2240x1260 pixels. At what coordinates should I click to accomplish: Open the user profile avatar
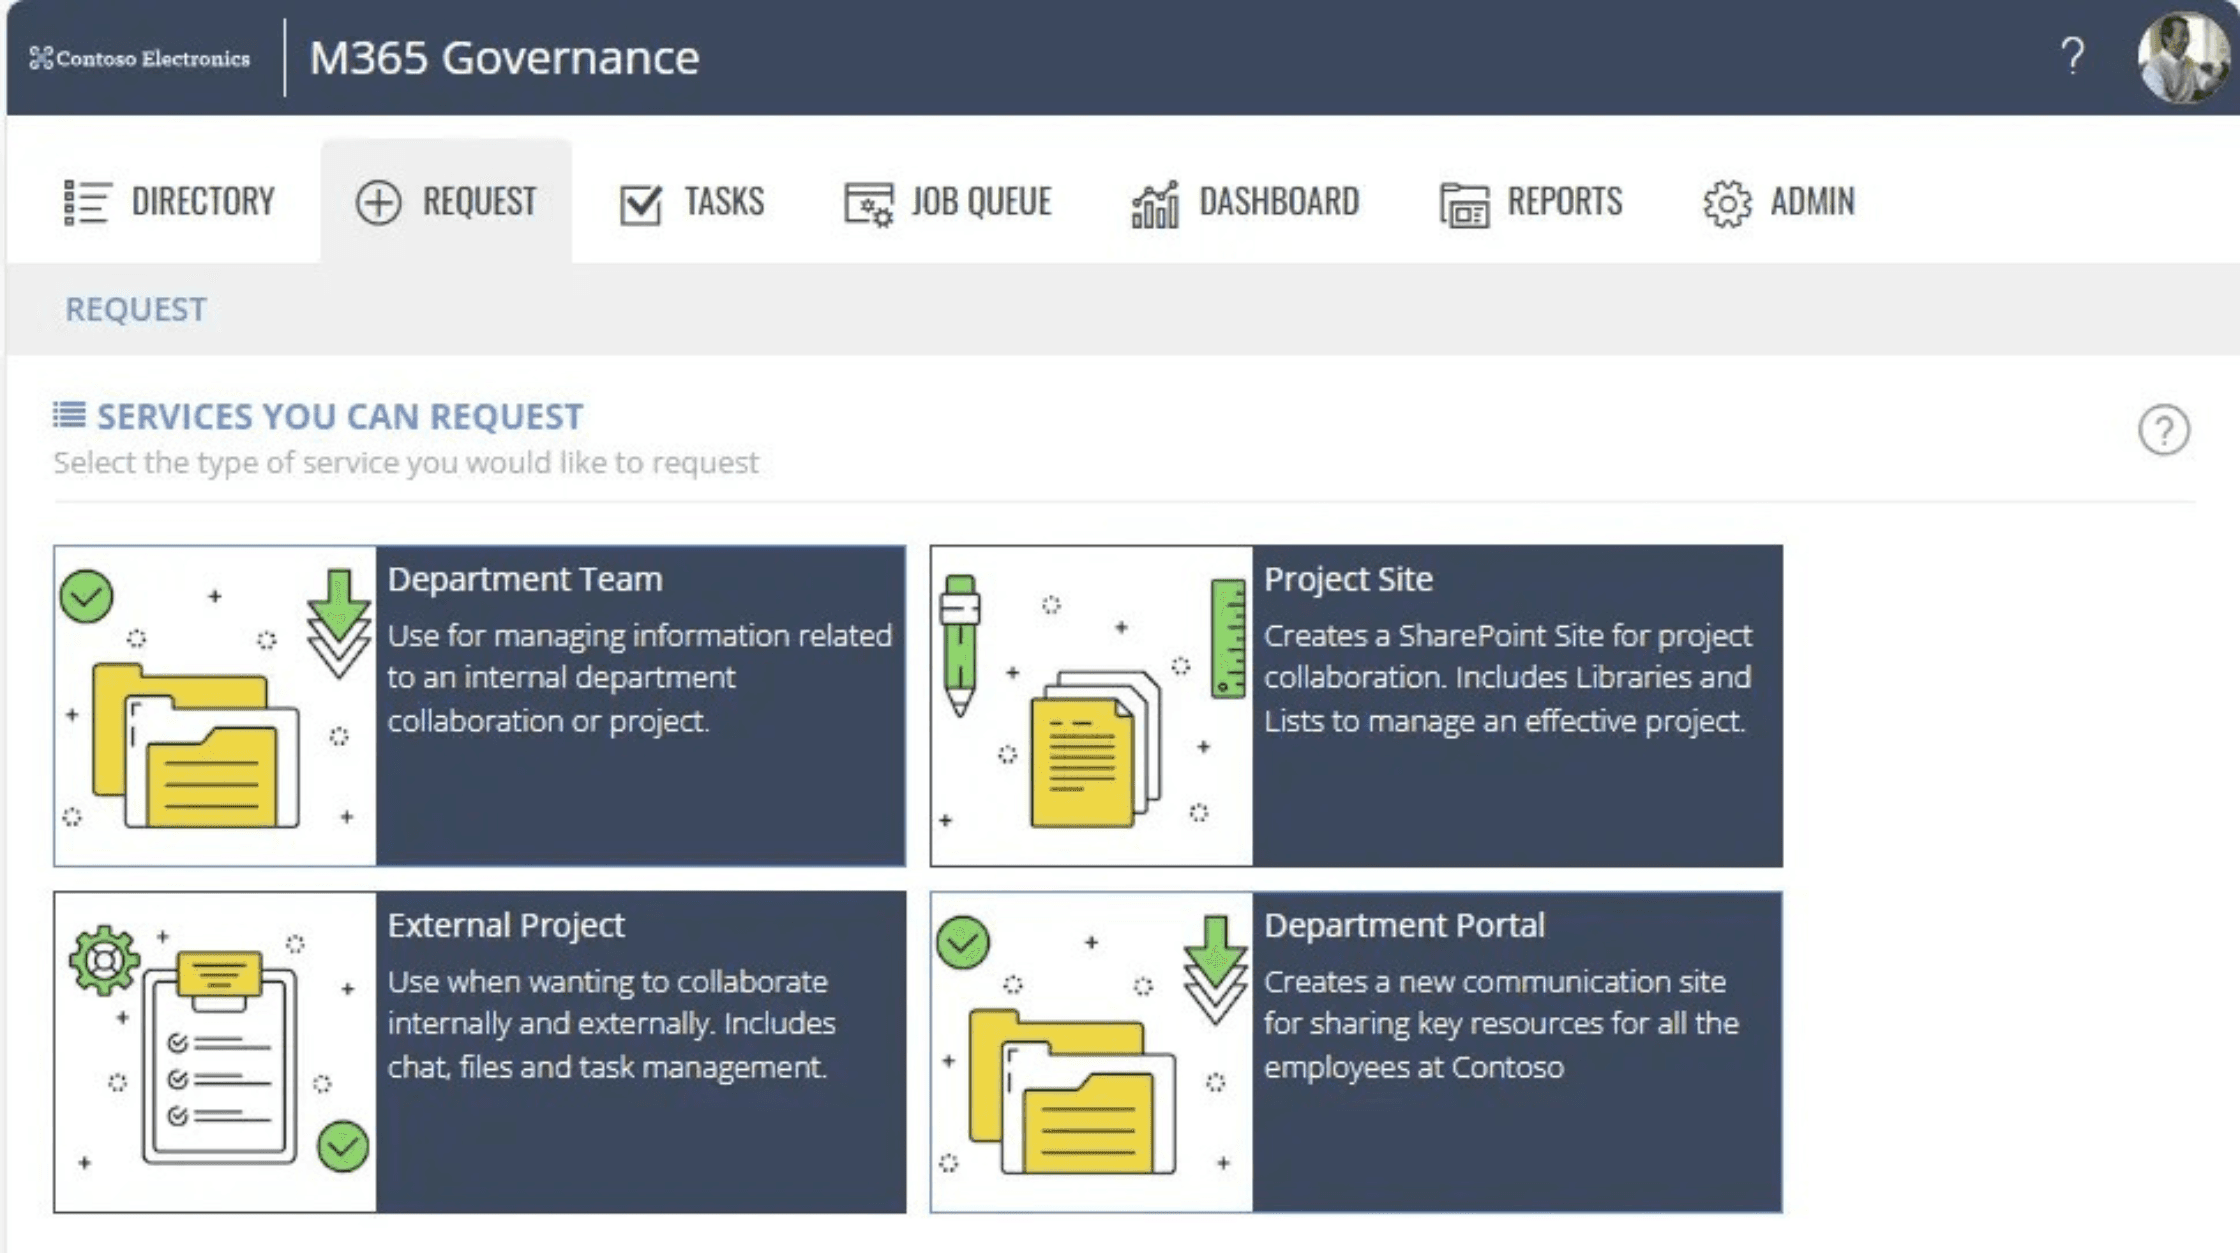click(x=2182, y=57)
